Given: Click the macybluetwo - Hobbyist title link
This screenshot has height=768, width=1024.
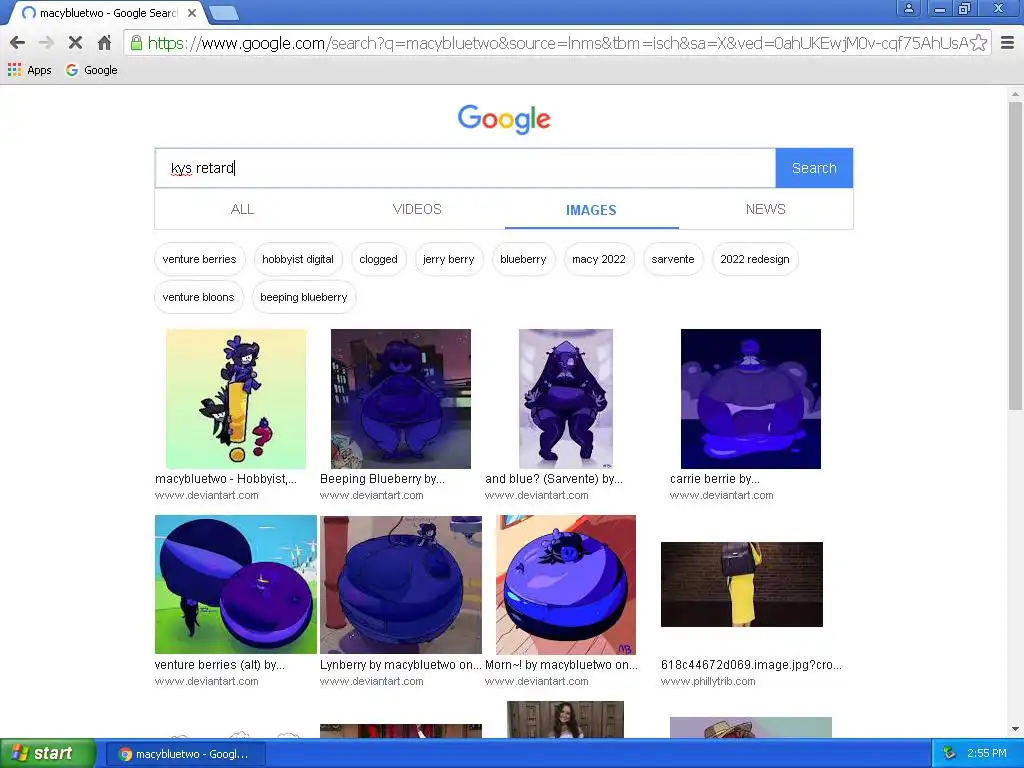Looking at the screenshot, I should click(x=226, y=479).
